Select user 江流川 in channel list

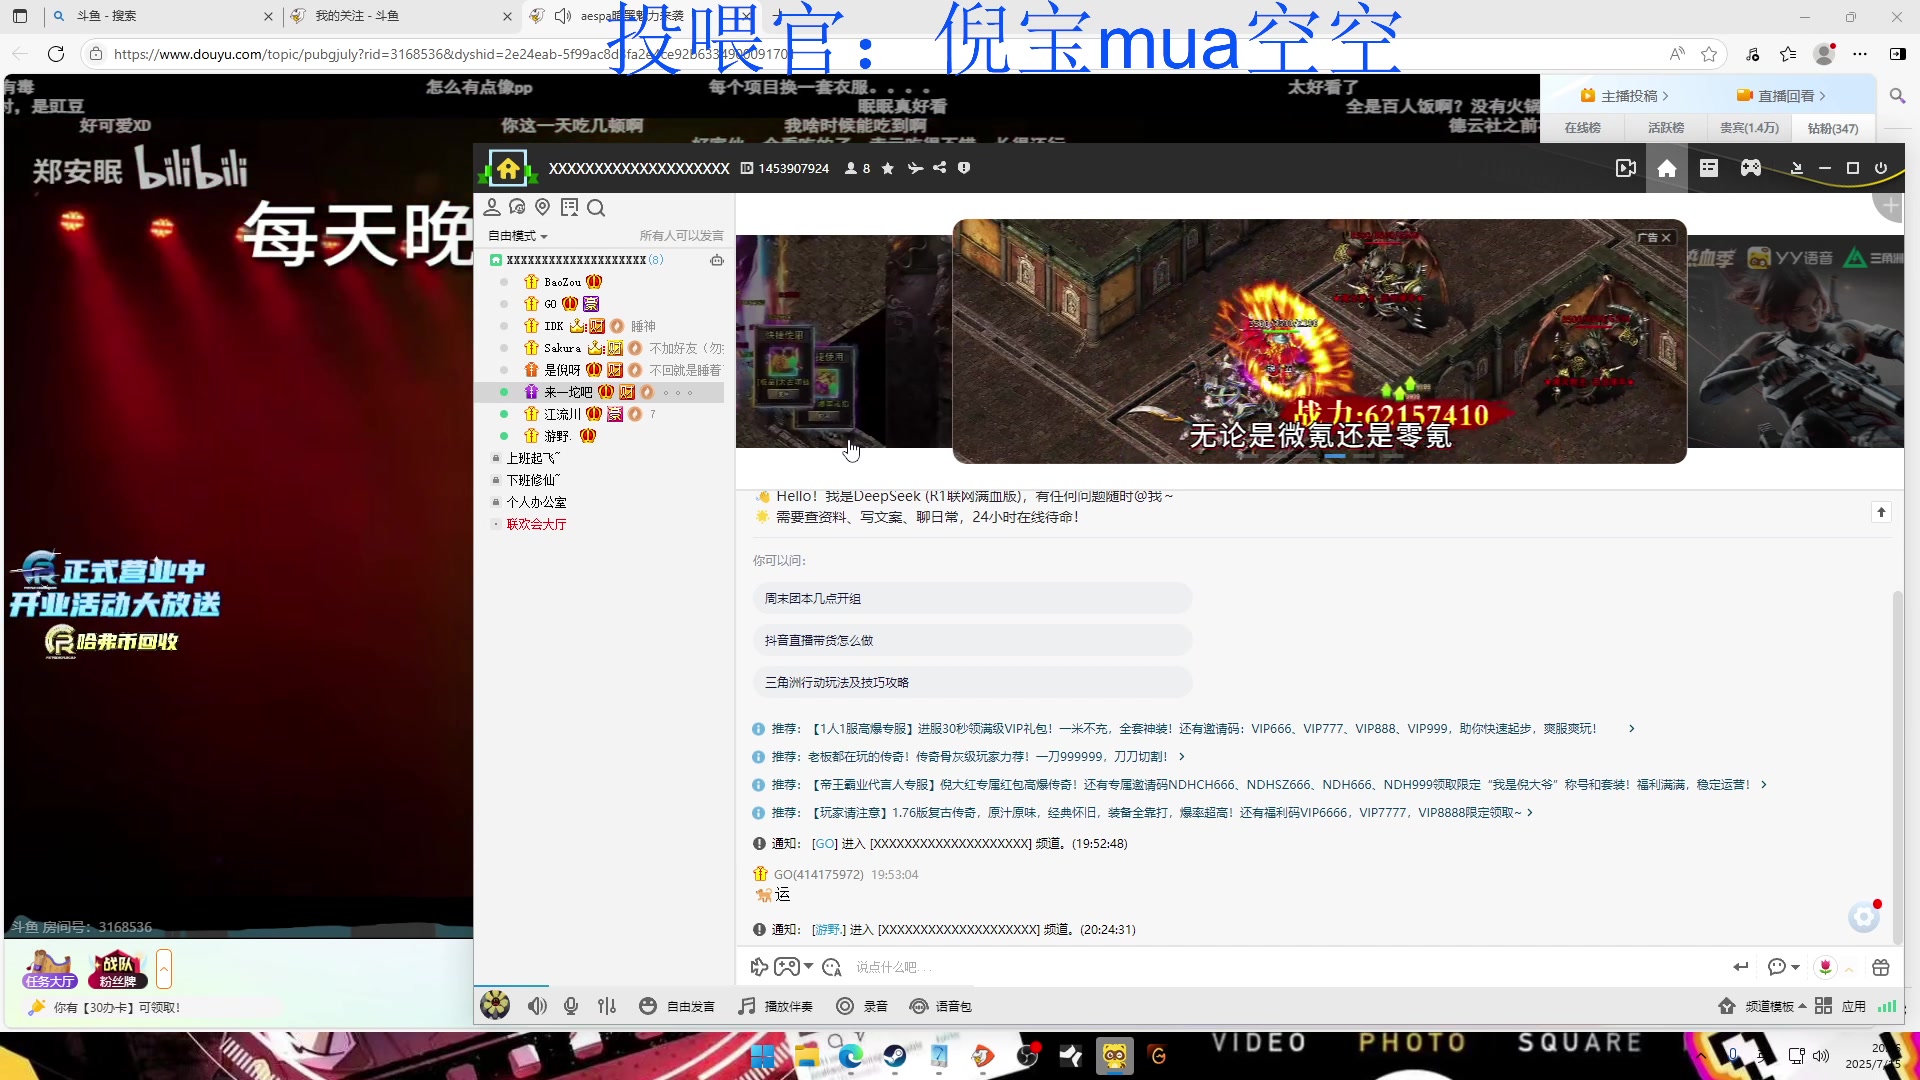pyautogui.click(x=562, y=414)
